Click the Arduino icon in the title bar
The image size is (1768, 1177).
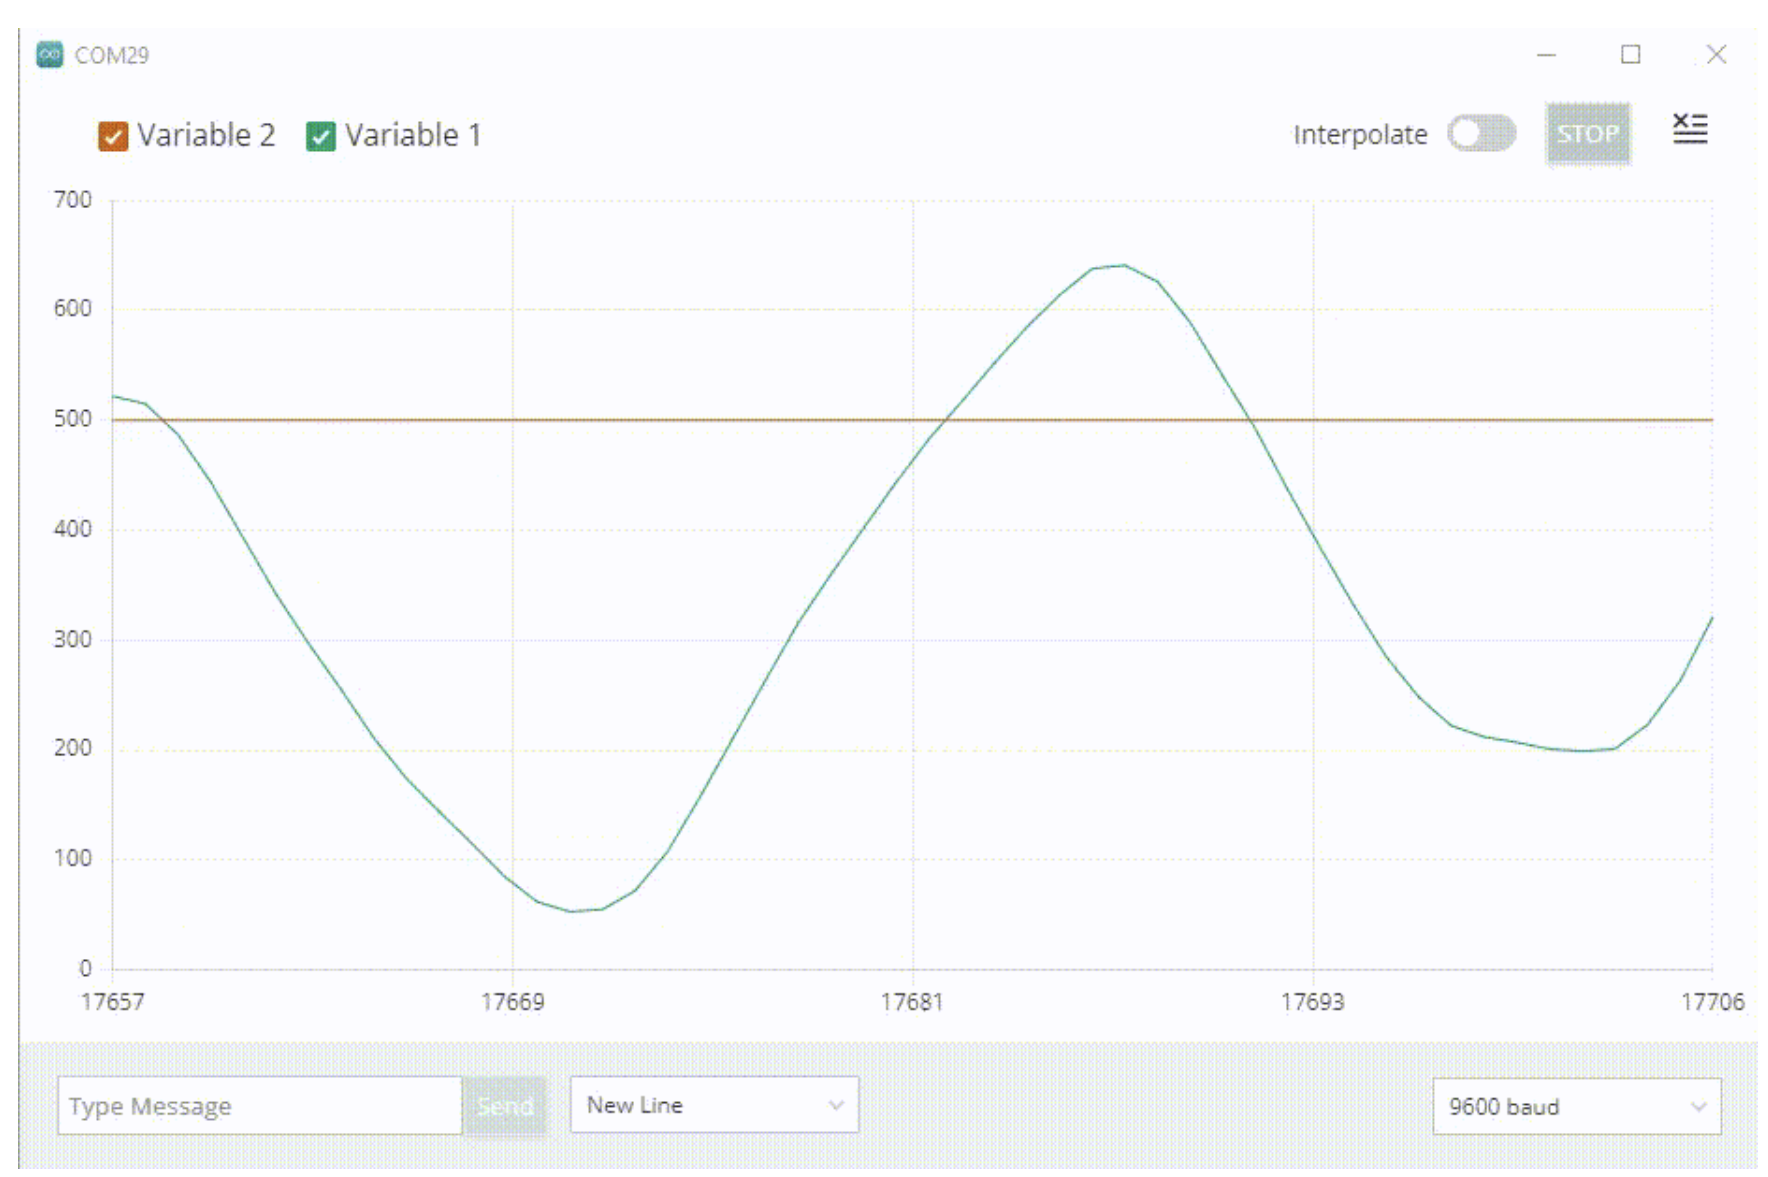tap(49, 54)
